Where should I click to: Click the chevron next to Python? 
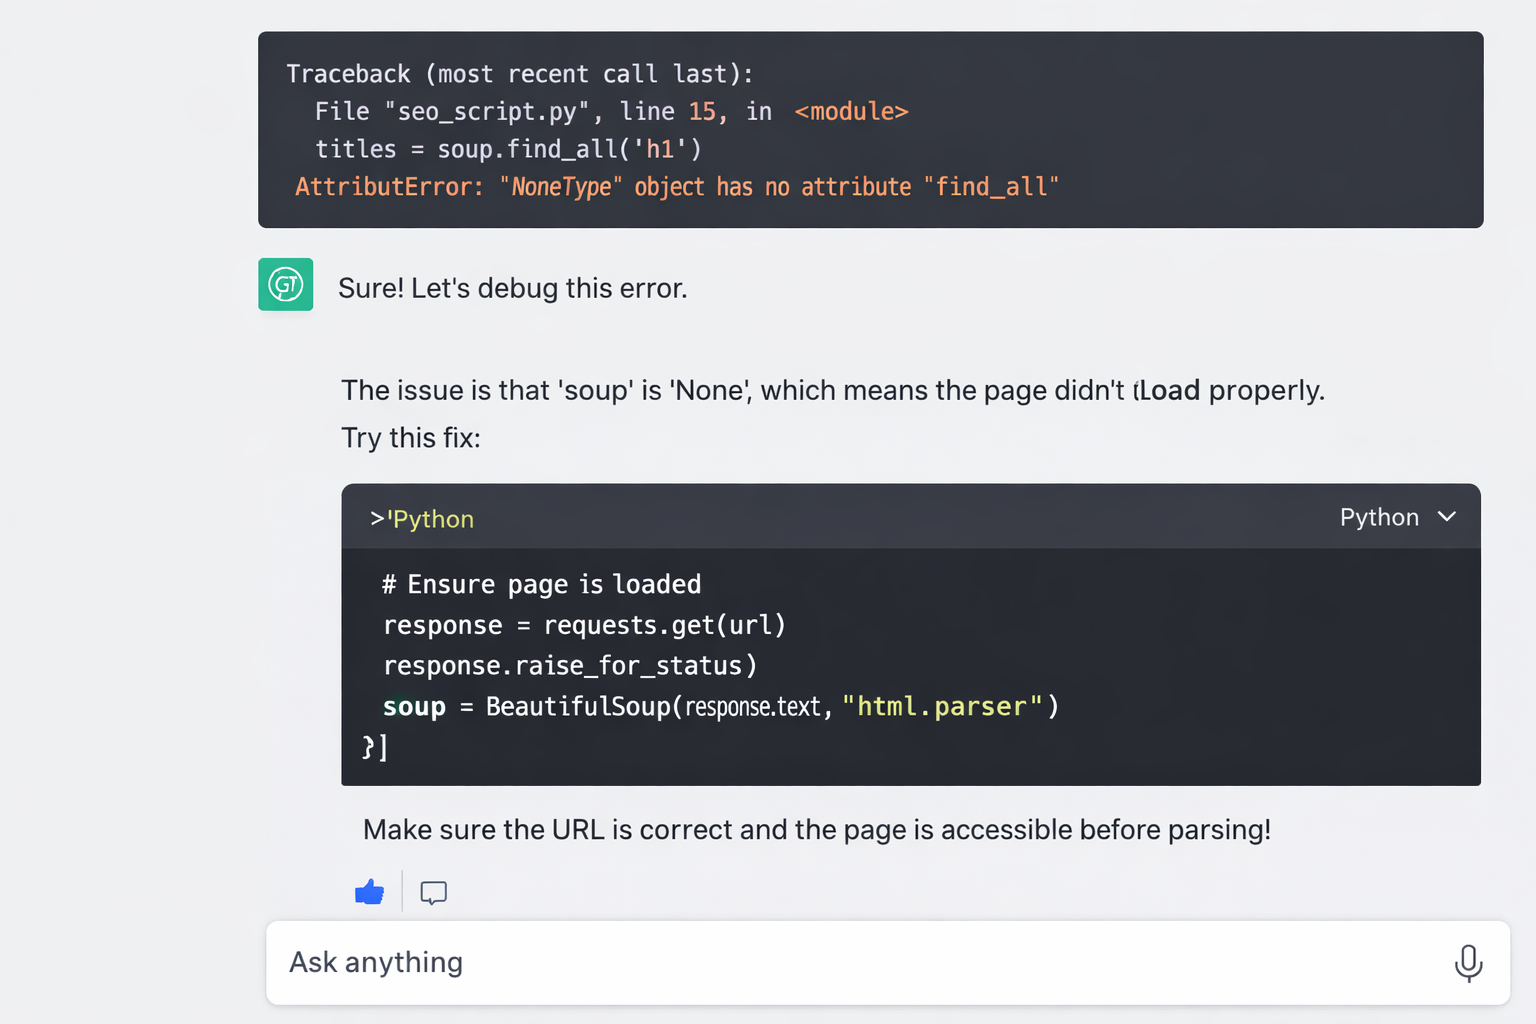1446,517
